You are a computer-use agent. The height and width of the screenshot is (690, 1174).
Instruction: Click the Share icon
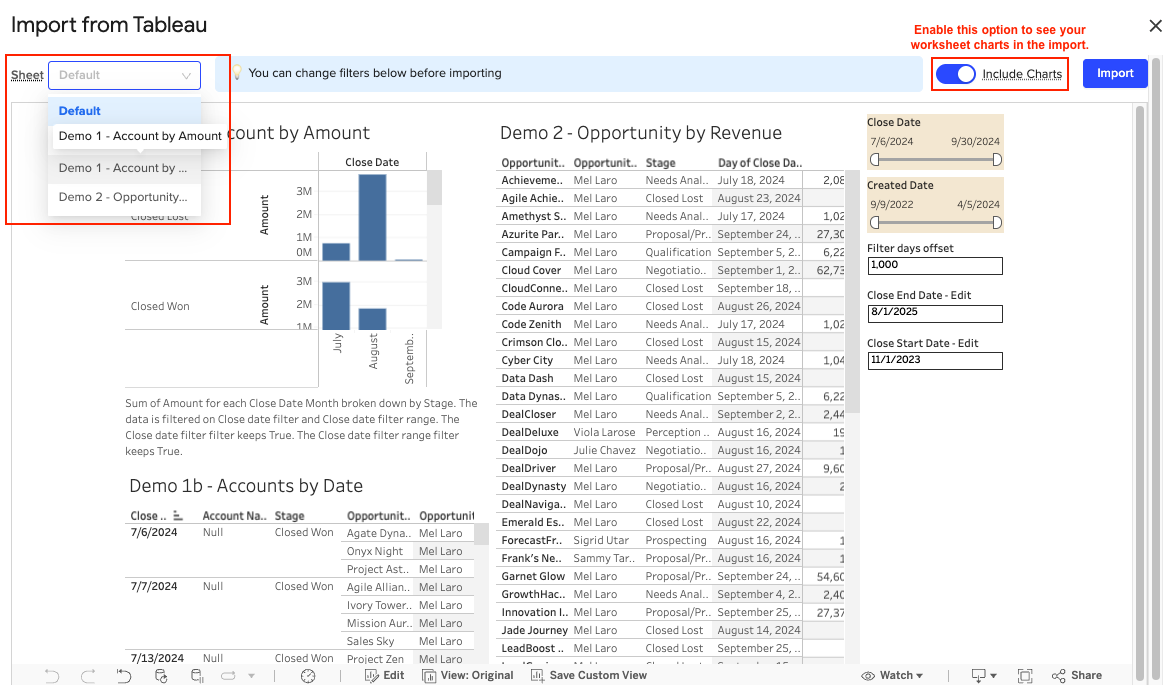click(1076, 676)
